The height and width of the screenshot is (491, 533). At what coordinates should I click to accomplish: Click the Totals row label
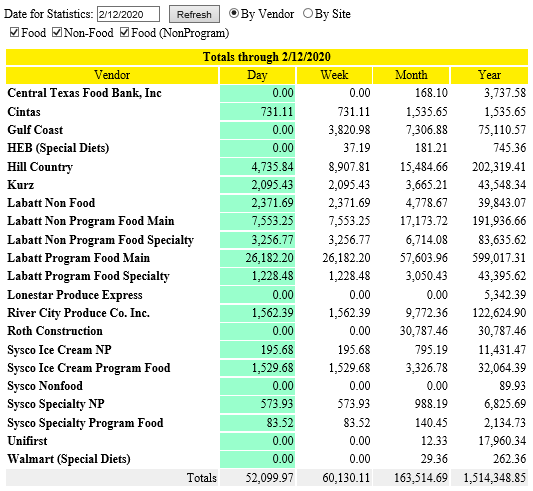tap(202, 478)
